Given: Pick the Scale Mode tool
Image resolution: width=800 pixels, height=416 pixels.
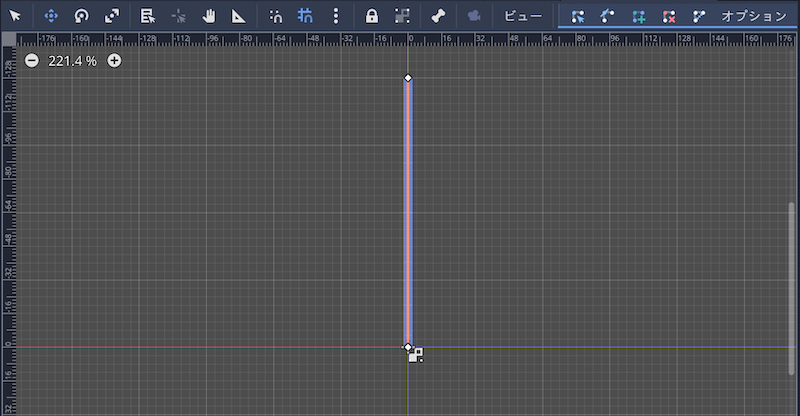Looking at the screenshot, I should click(112, 16).
